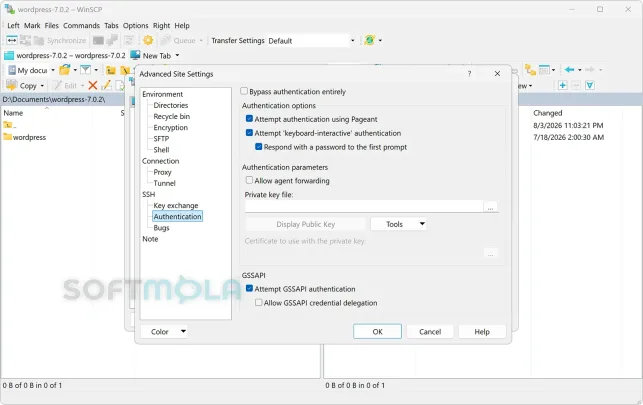
Task: Click the Rename pencil icon
Action: [x=106, y=85]
